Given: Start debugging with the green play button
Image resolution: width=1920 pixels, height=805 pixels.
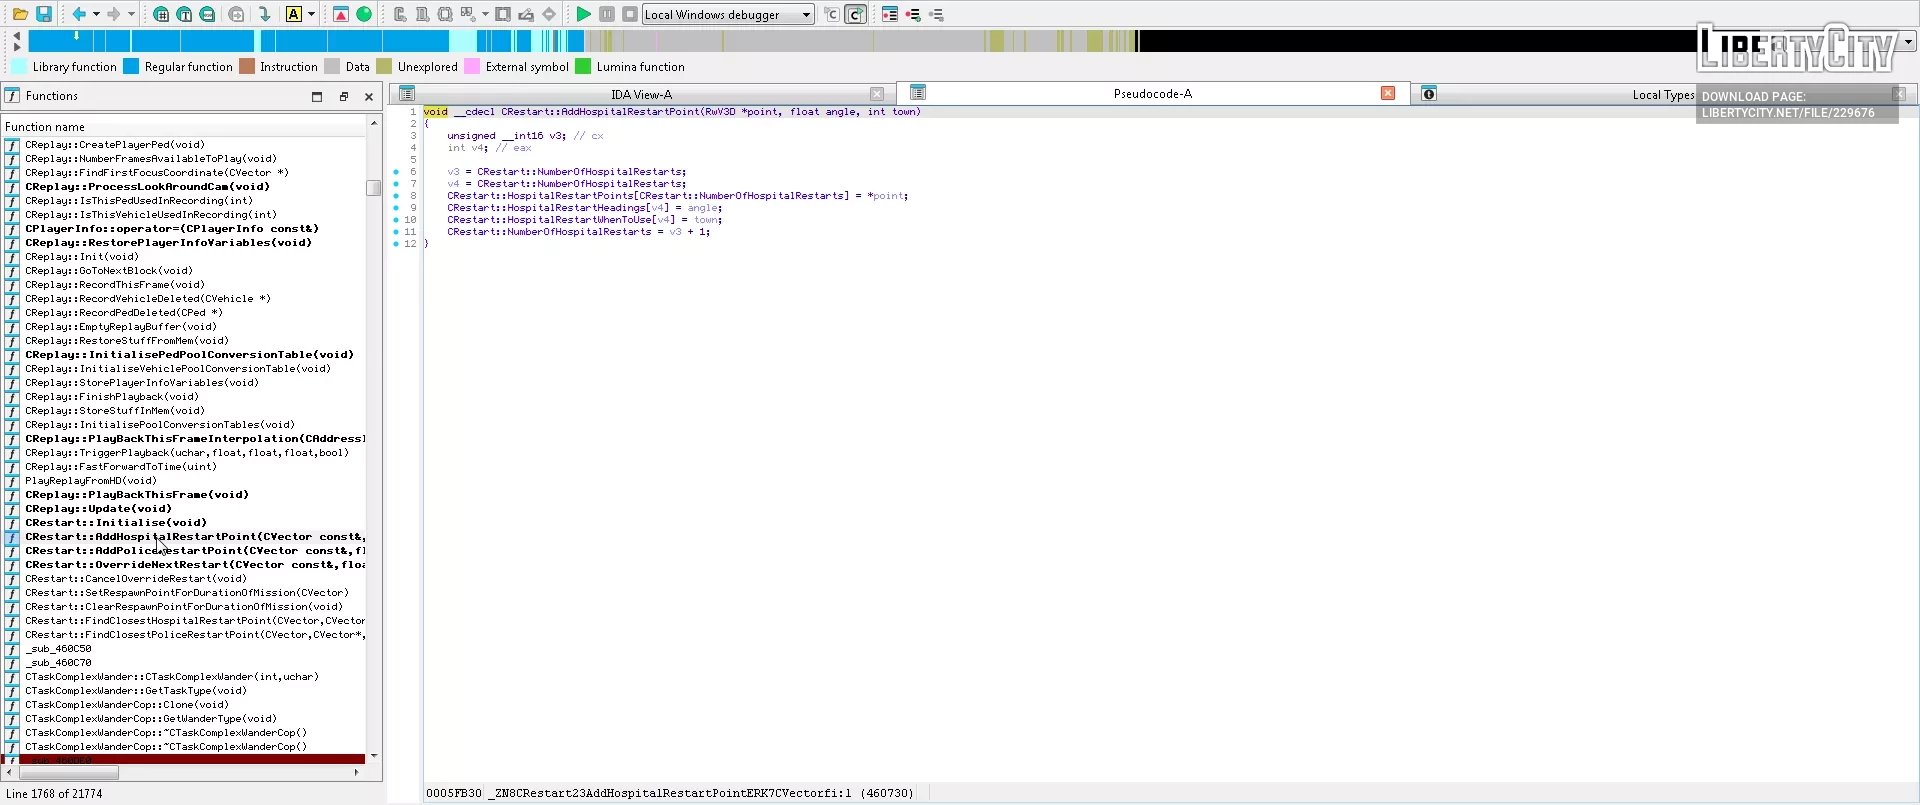Looking at the screenshot, I should point(583,14).
